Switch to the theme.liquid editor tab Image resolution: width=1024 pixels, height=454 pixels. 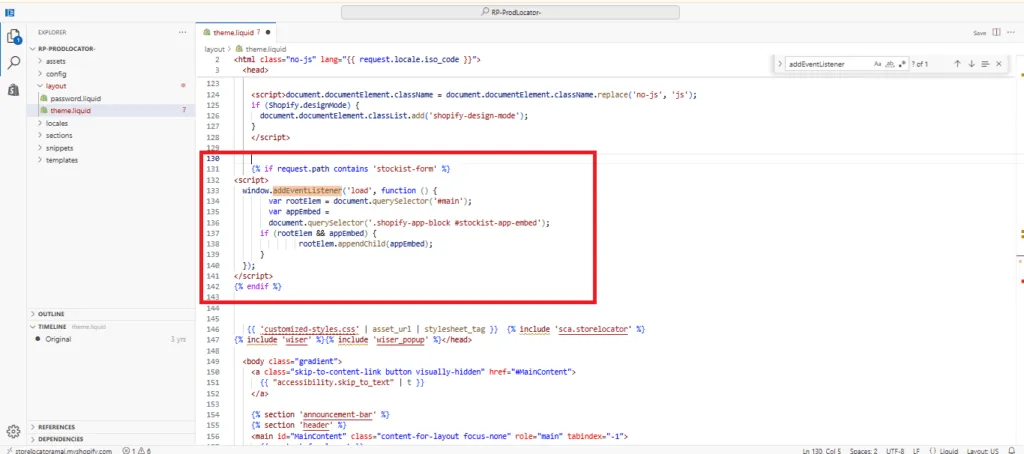coord(234,32)
